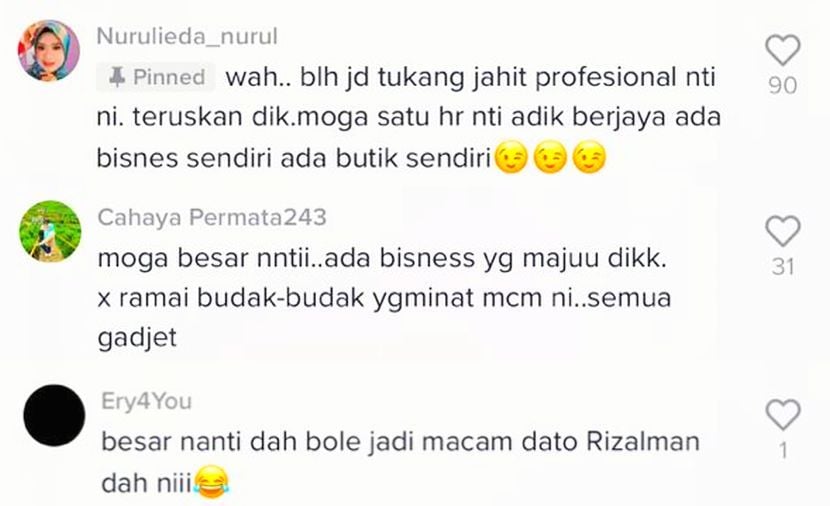
Task: Like Nurulieda_nurul's pinned comment
Action: point(783,50)
